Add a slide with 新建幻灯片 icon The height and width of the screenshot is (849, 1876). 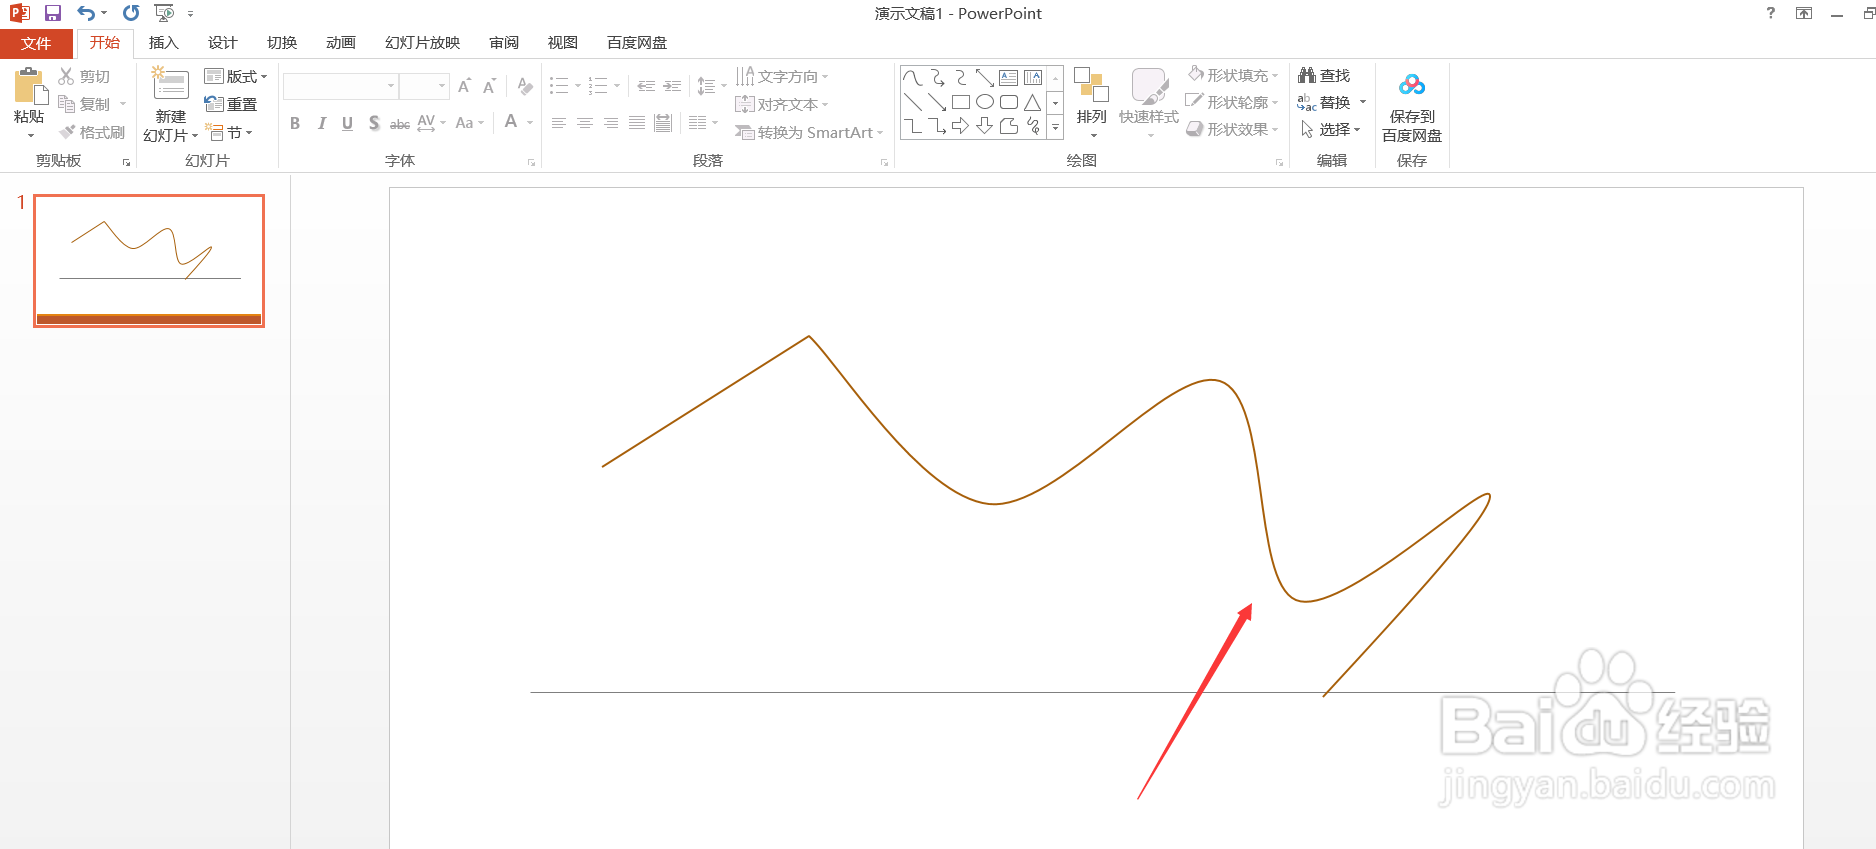170,83
